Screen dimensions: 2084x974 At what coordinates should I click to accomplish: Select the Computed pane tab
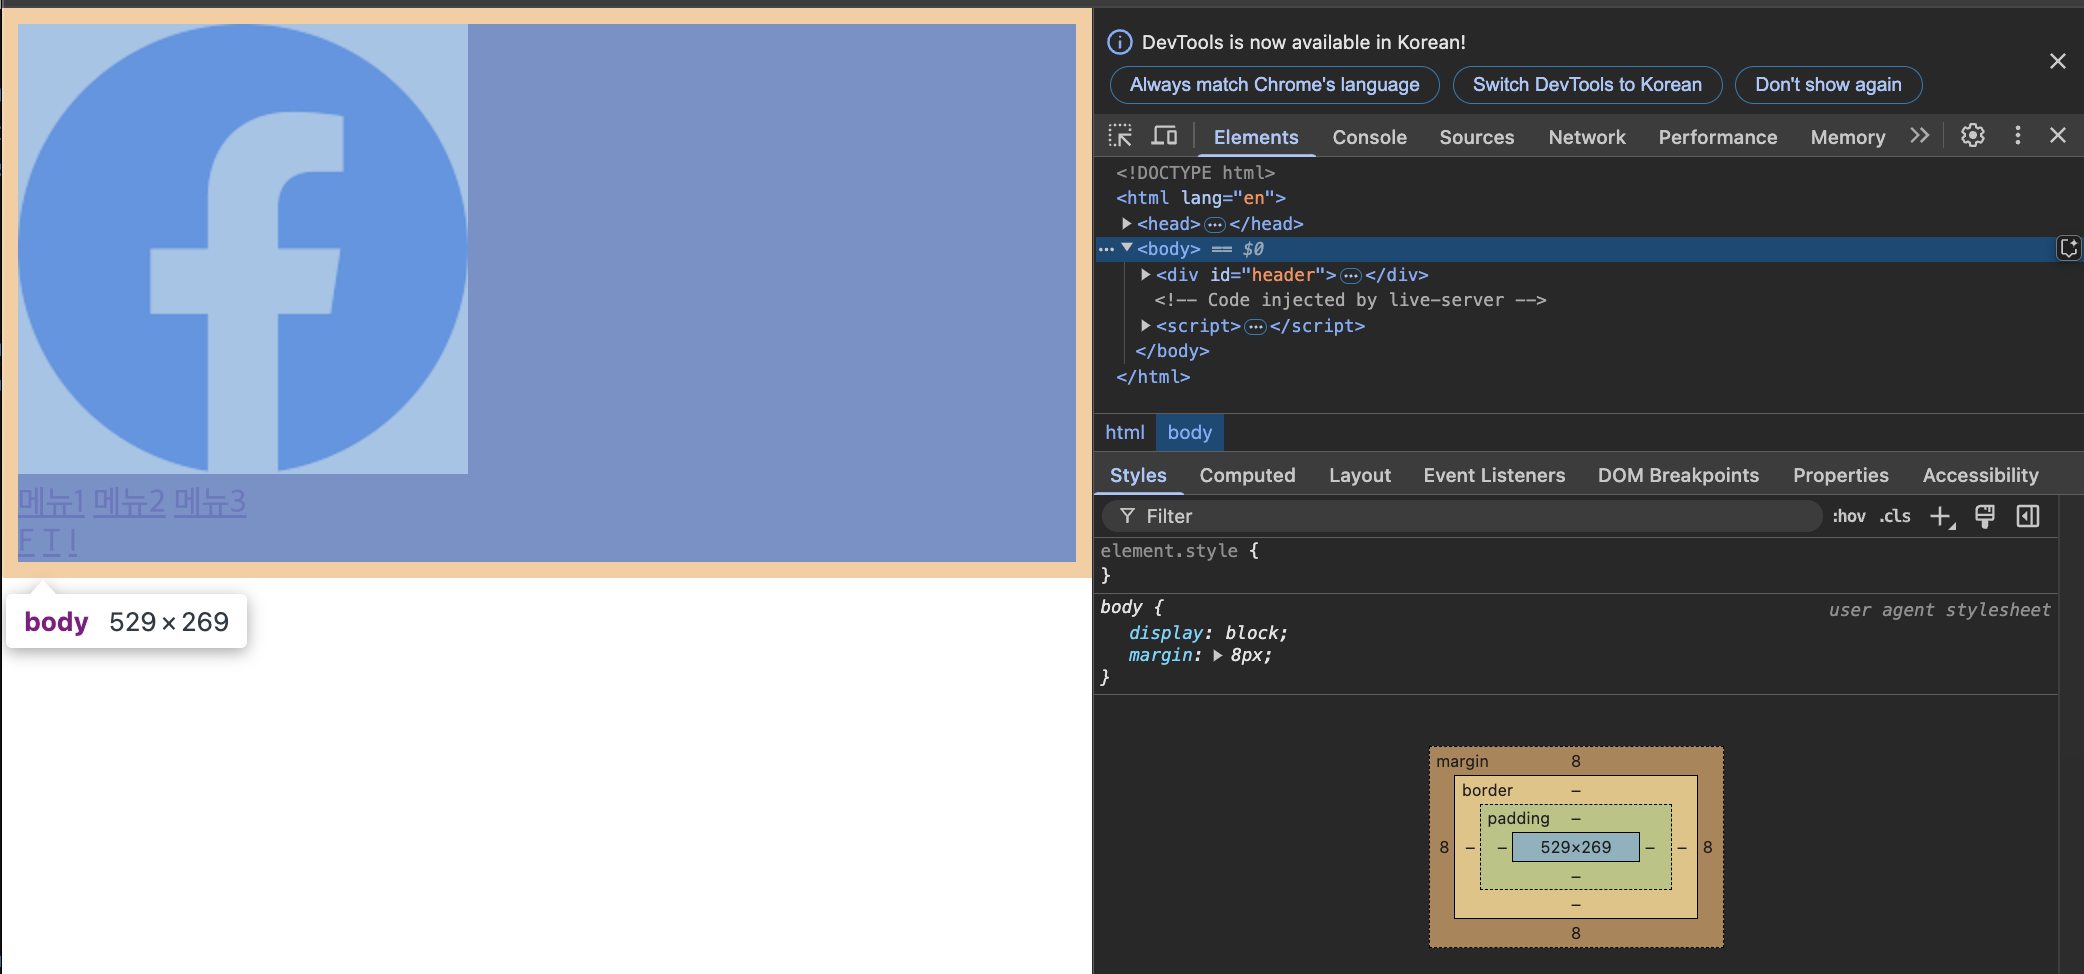click(x=1247, y=475)
